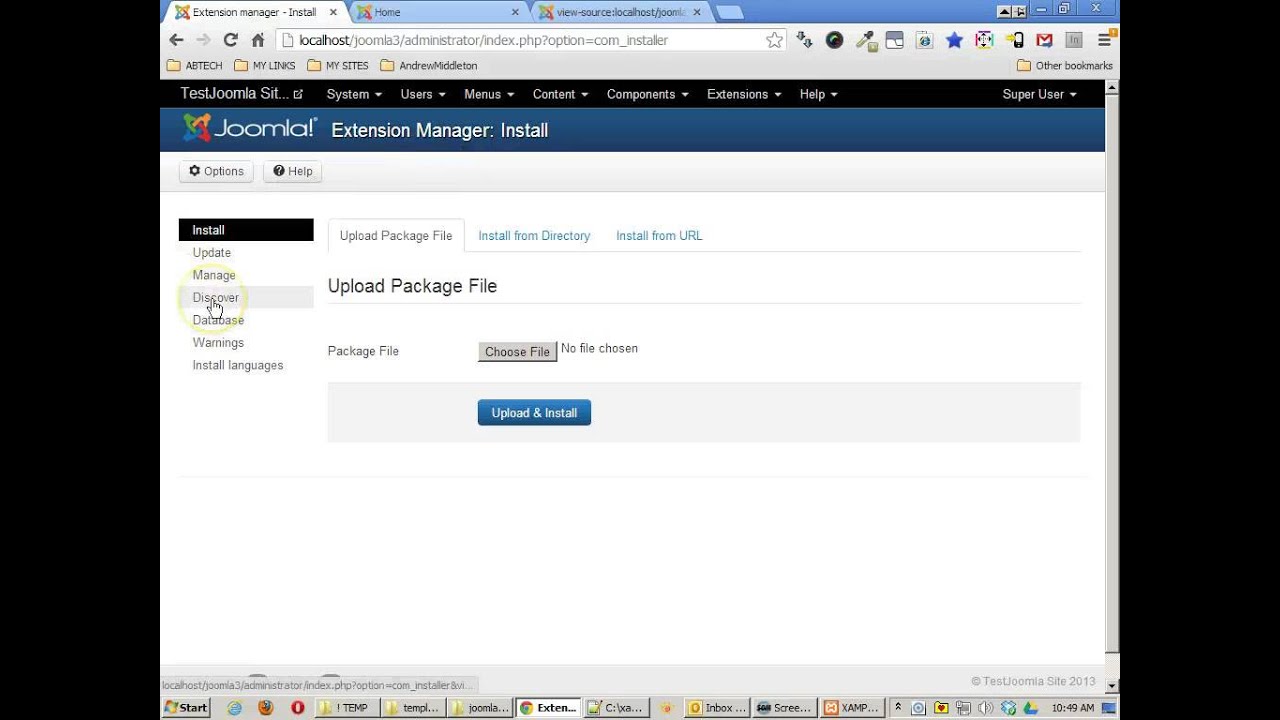Screen dimensions: 1280x720
Task: Open the MY SITES bookmarks folder
Action: click(338, 65)
